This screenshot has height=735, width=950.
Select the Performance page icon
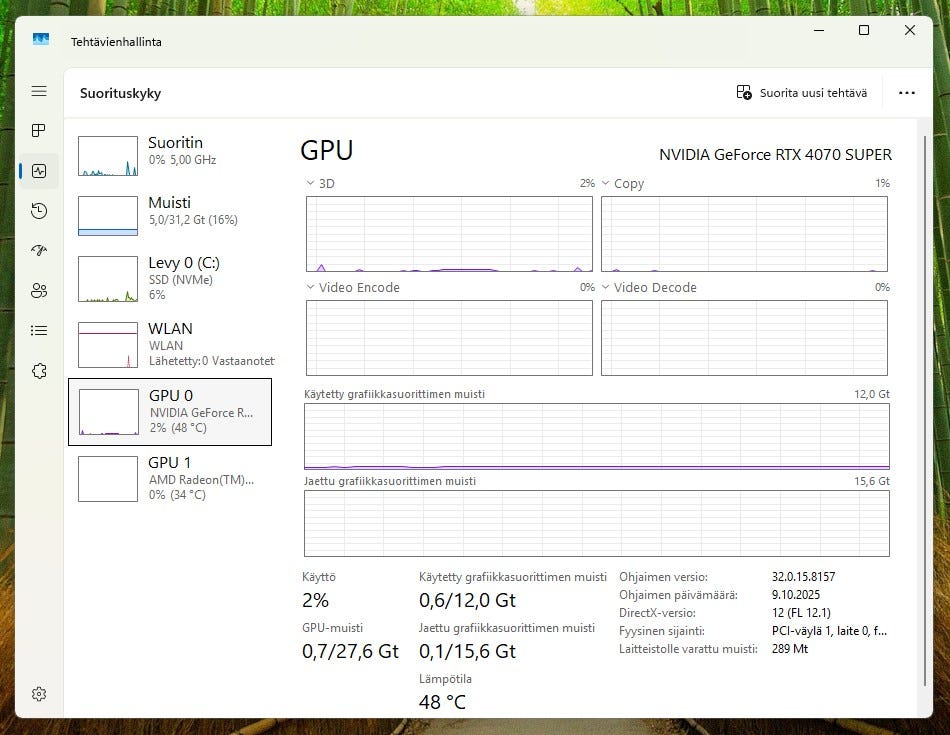(39, 171)
